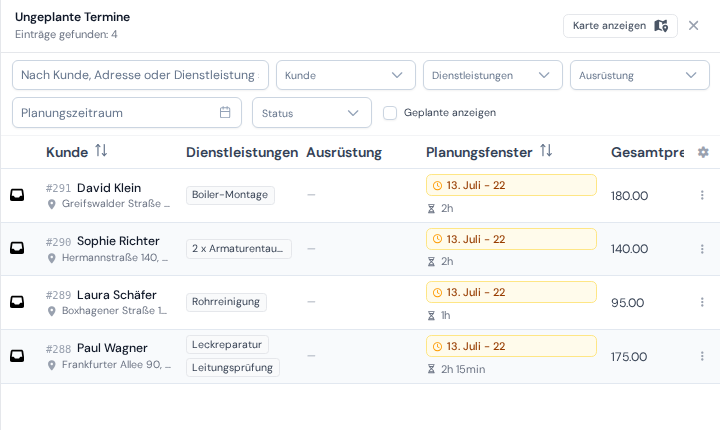Screen dimensions: 720x430
Task: Click the order number #290
Action: click(58, 242)
